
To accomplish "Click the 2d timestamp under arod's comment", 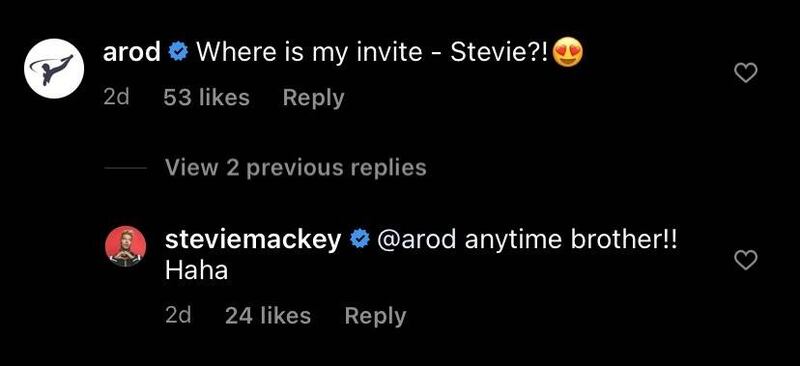I will pyautogui.click(x=116, y=97).
